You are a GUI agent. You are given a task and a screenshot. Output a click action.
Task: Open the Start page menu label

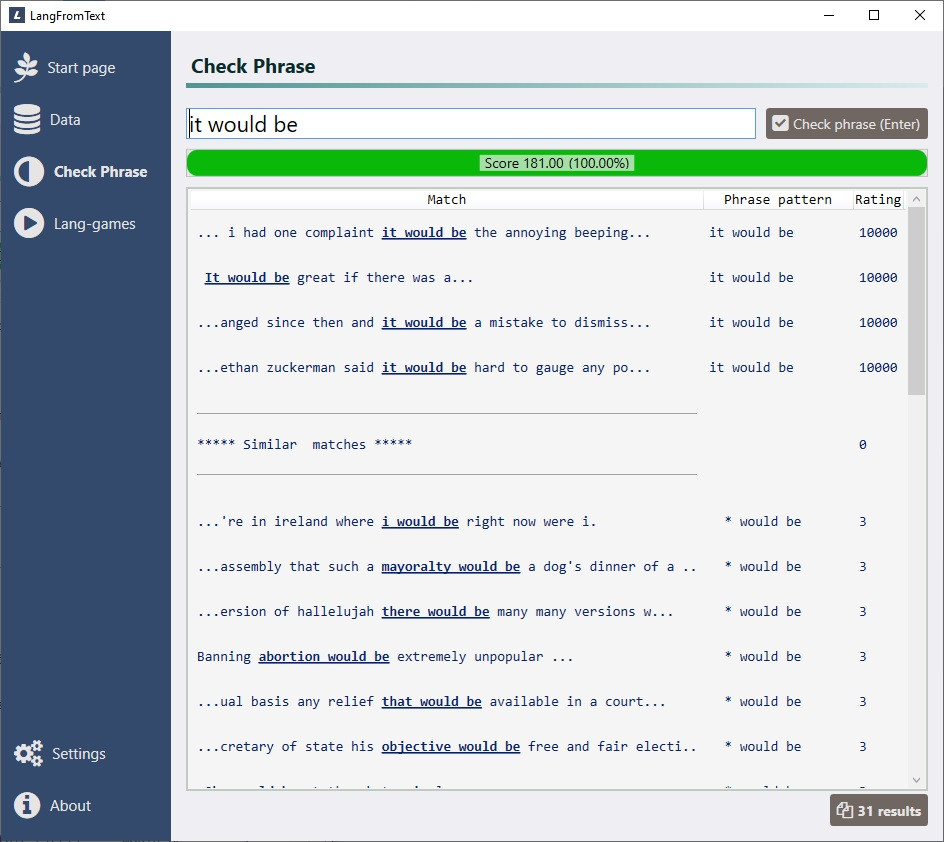[81, 68]
